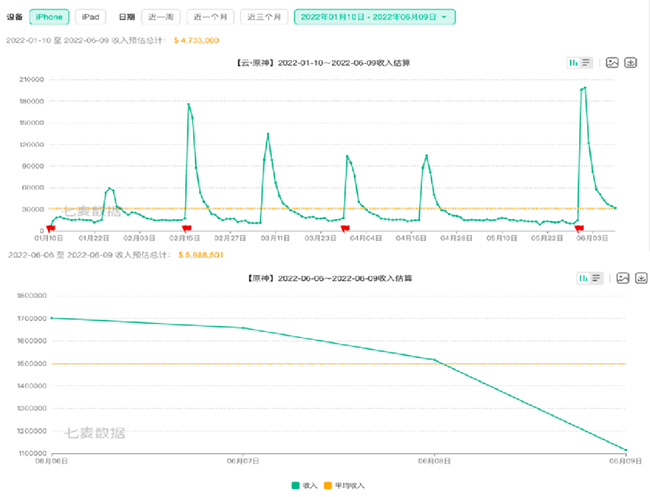650x497 pixels.
Task: Save bottom 原神 chart as image
Action: (623, 278)
